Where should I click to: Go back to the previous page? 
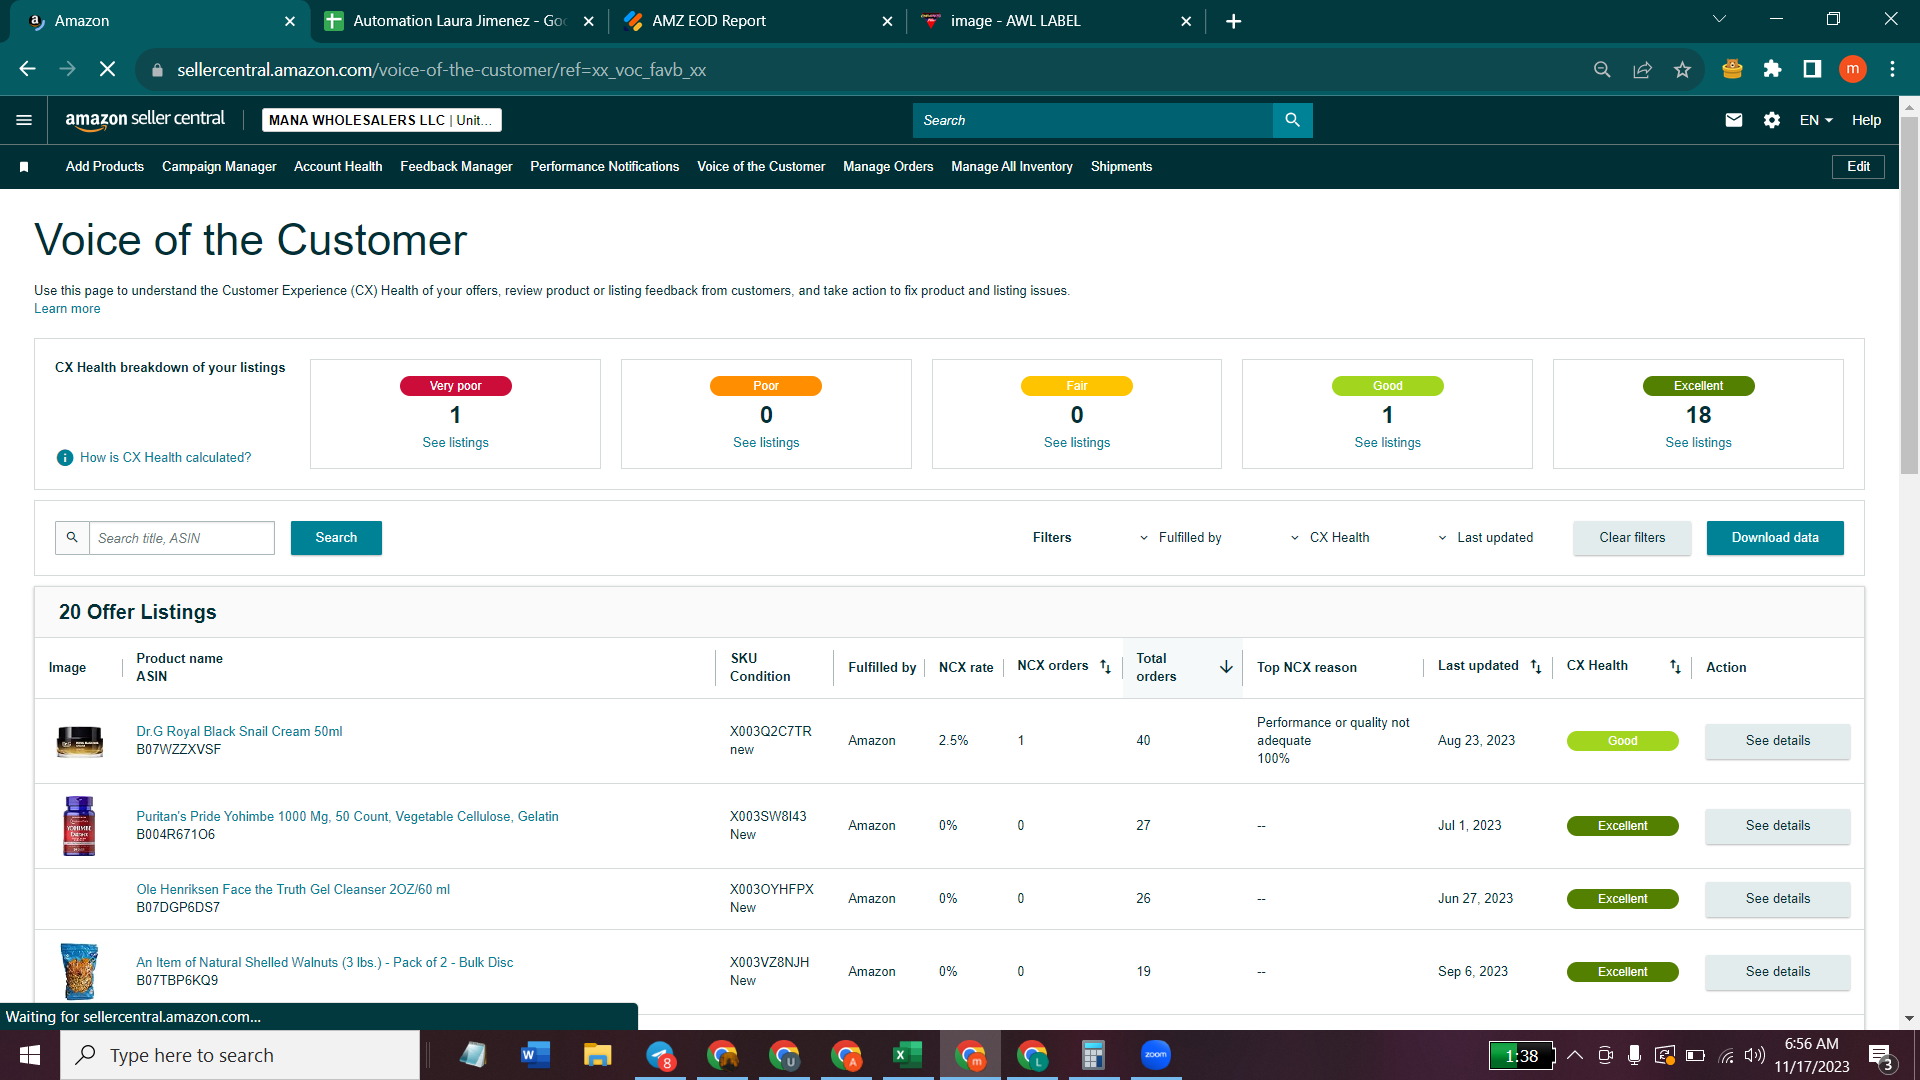28,69
